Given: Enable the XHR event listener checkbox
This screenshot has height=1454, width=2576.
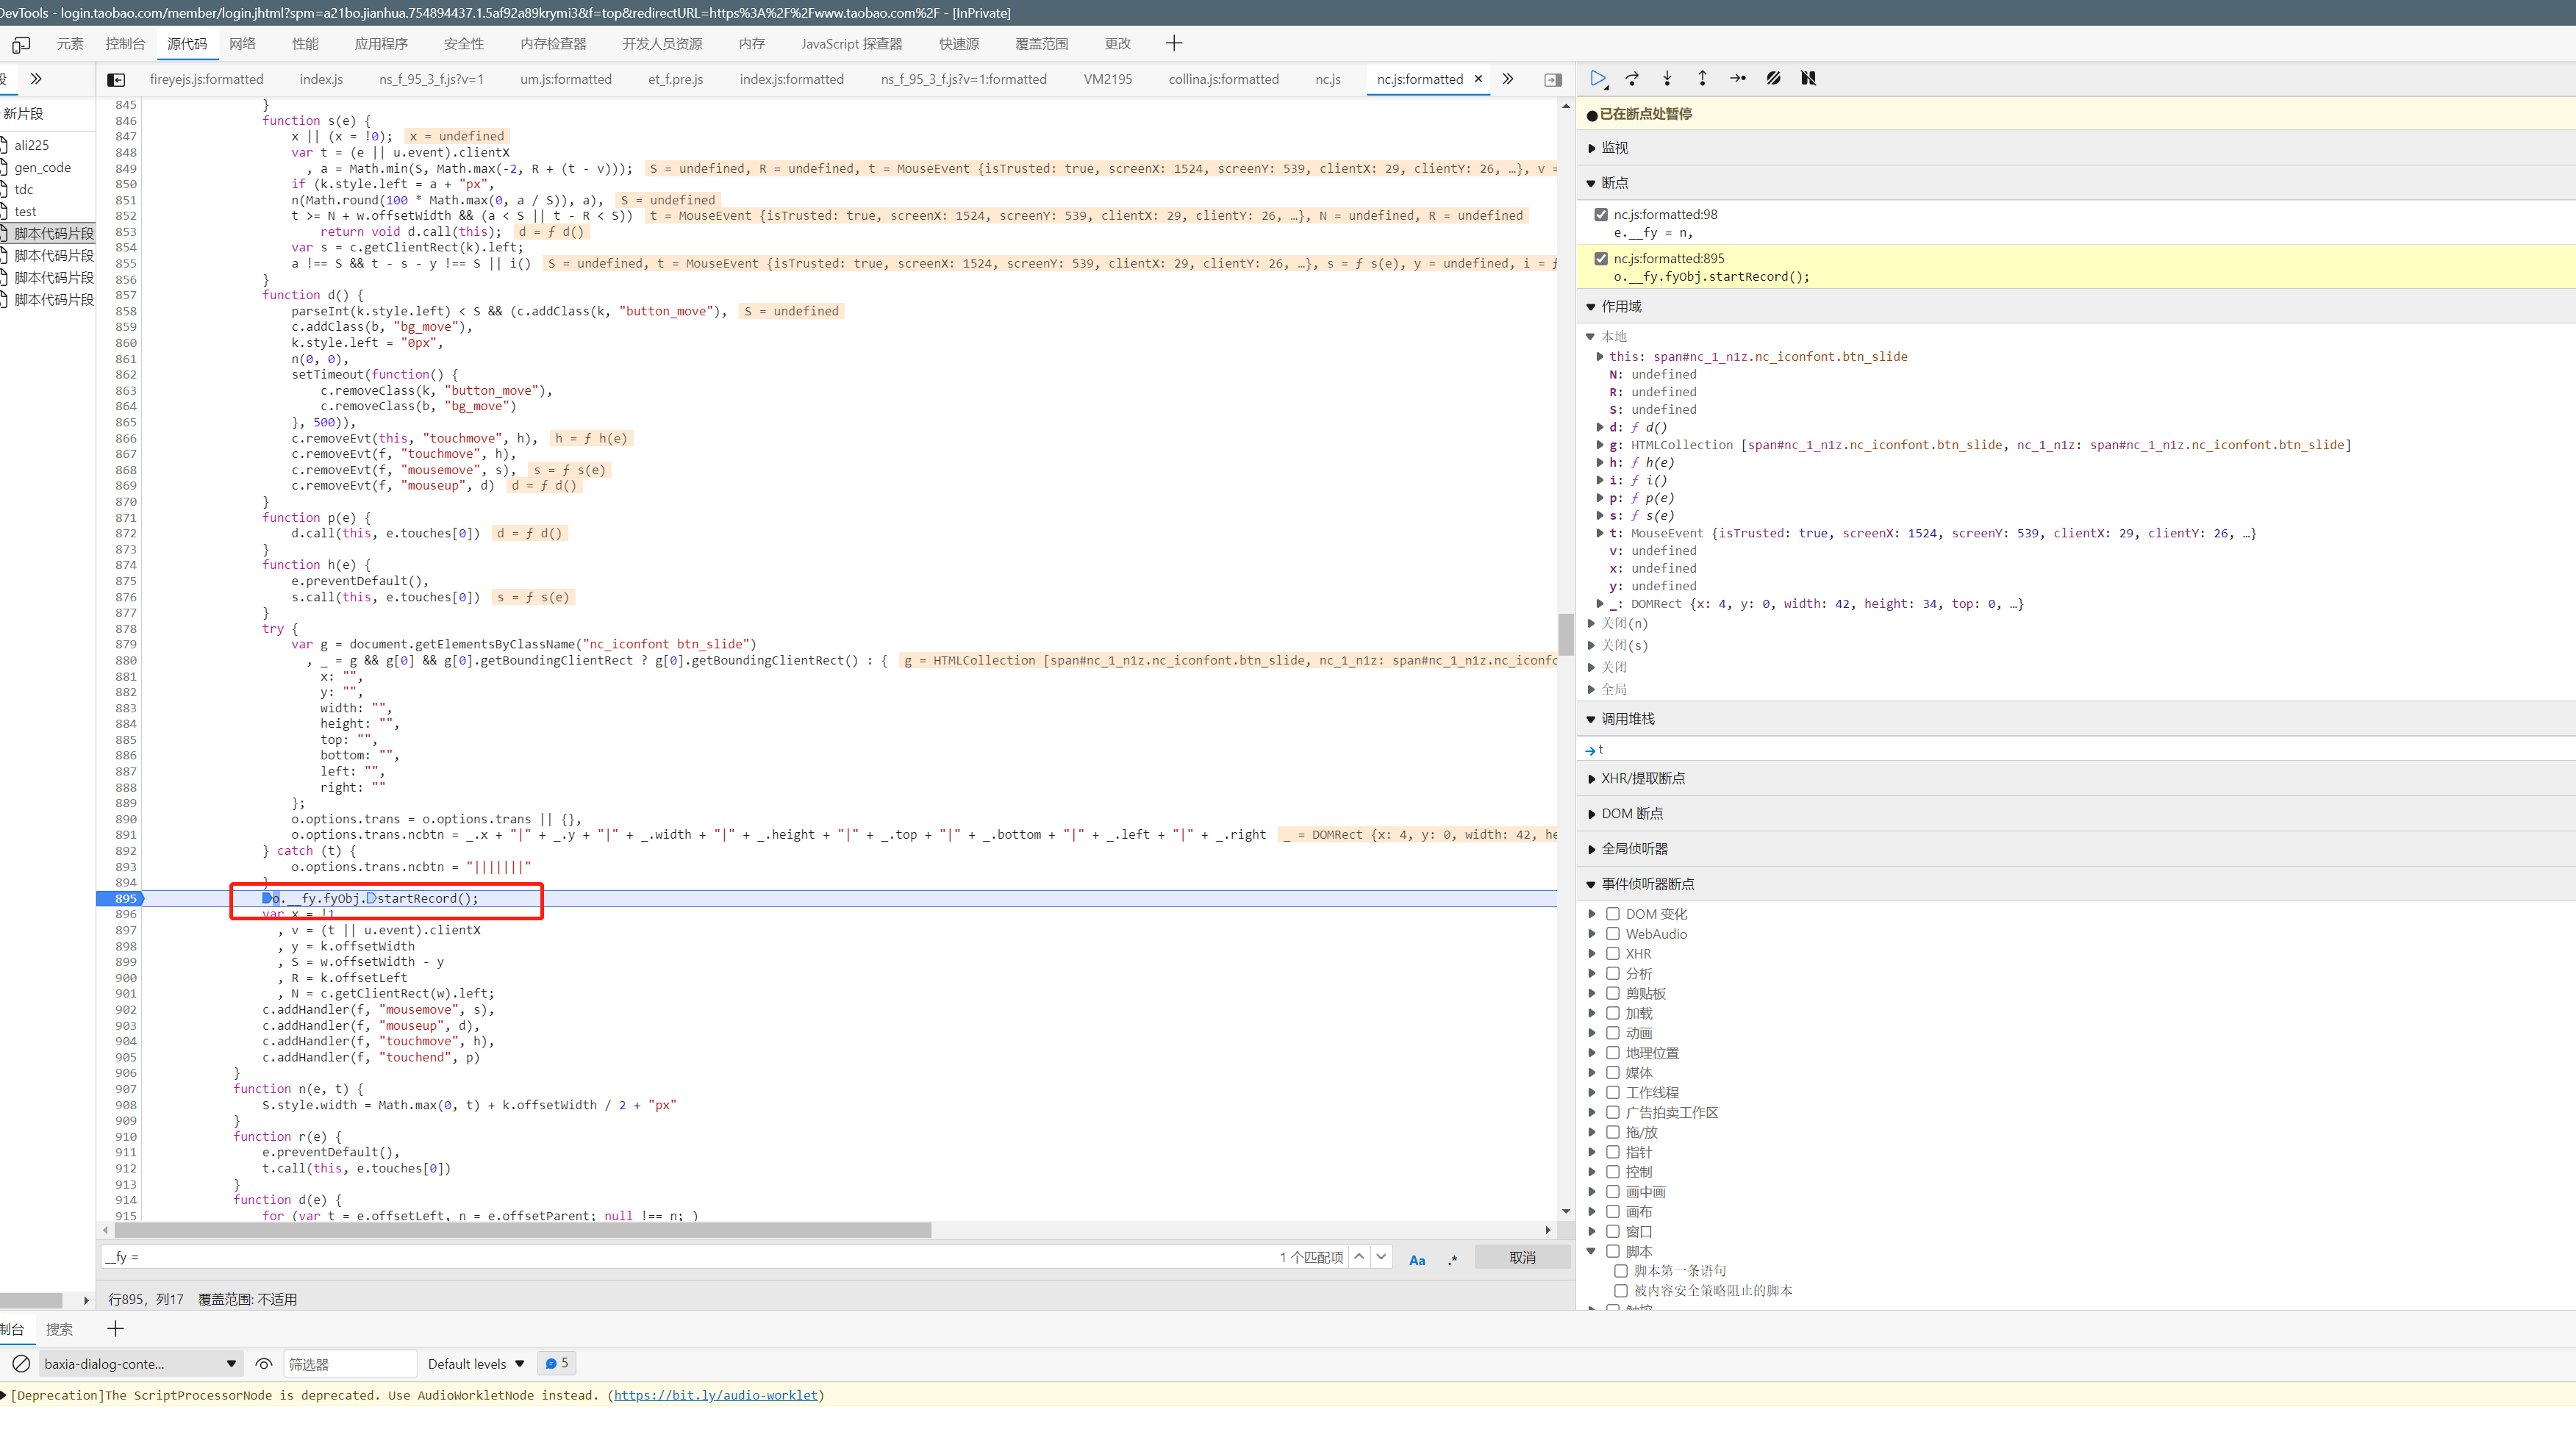Looking at the screenshot, I should (1612, 953).
